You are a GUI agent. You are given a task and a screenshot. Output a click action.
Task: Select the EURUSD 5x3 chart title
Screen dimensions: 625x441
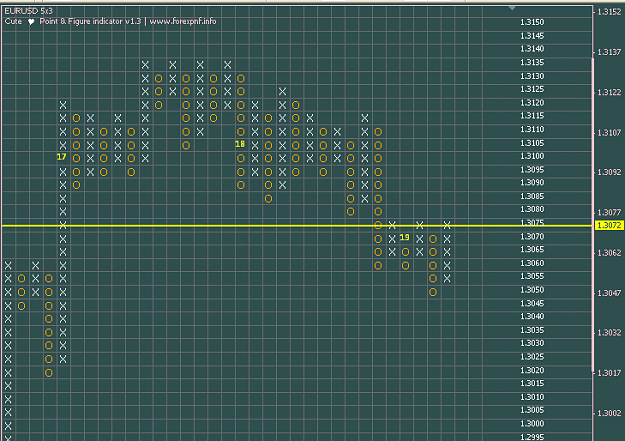point(28,11)
